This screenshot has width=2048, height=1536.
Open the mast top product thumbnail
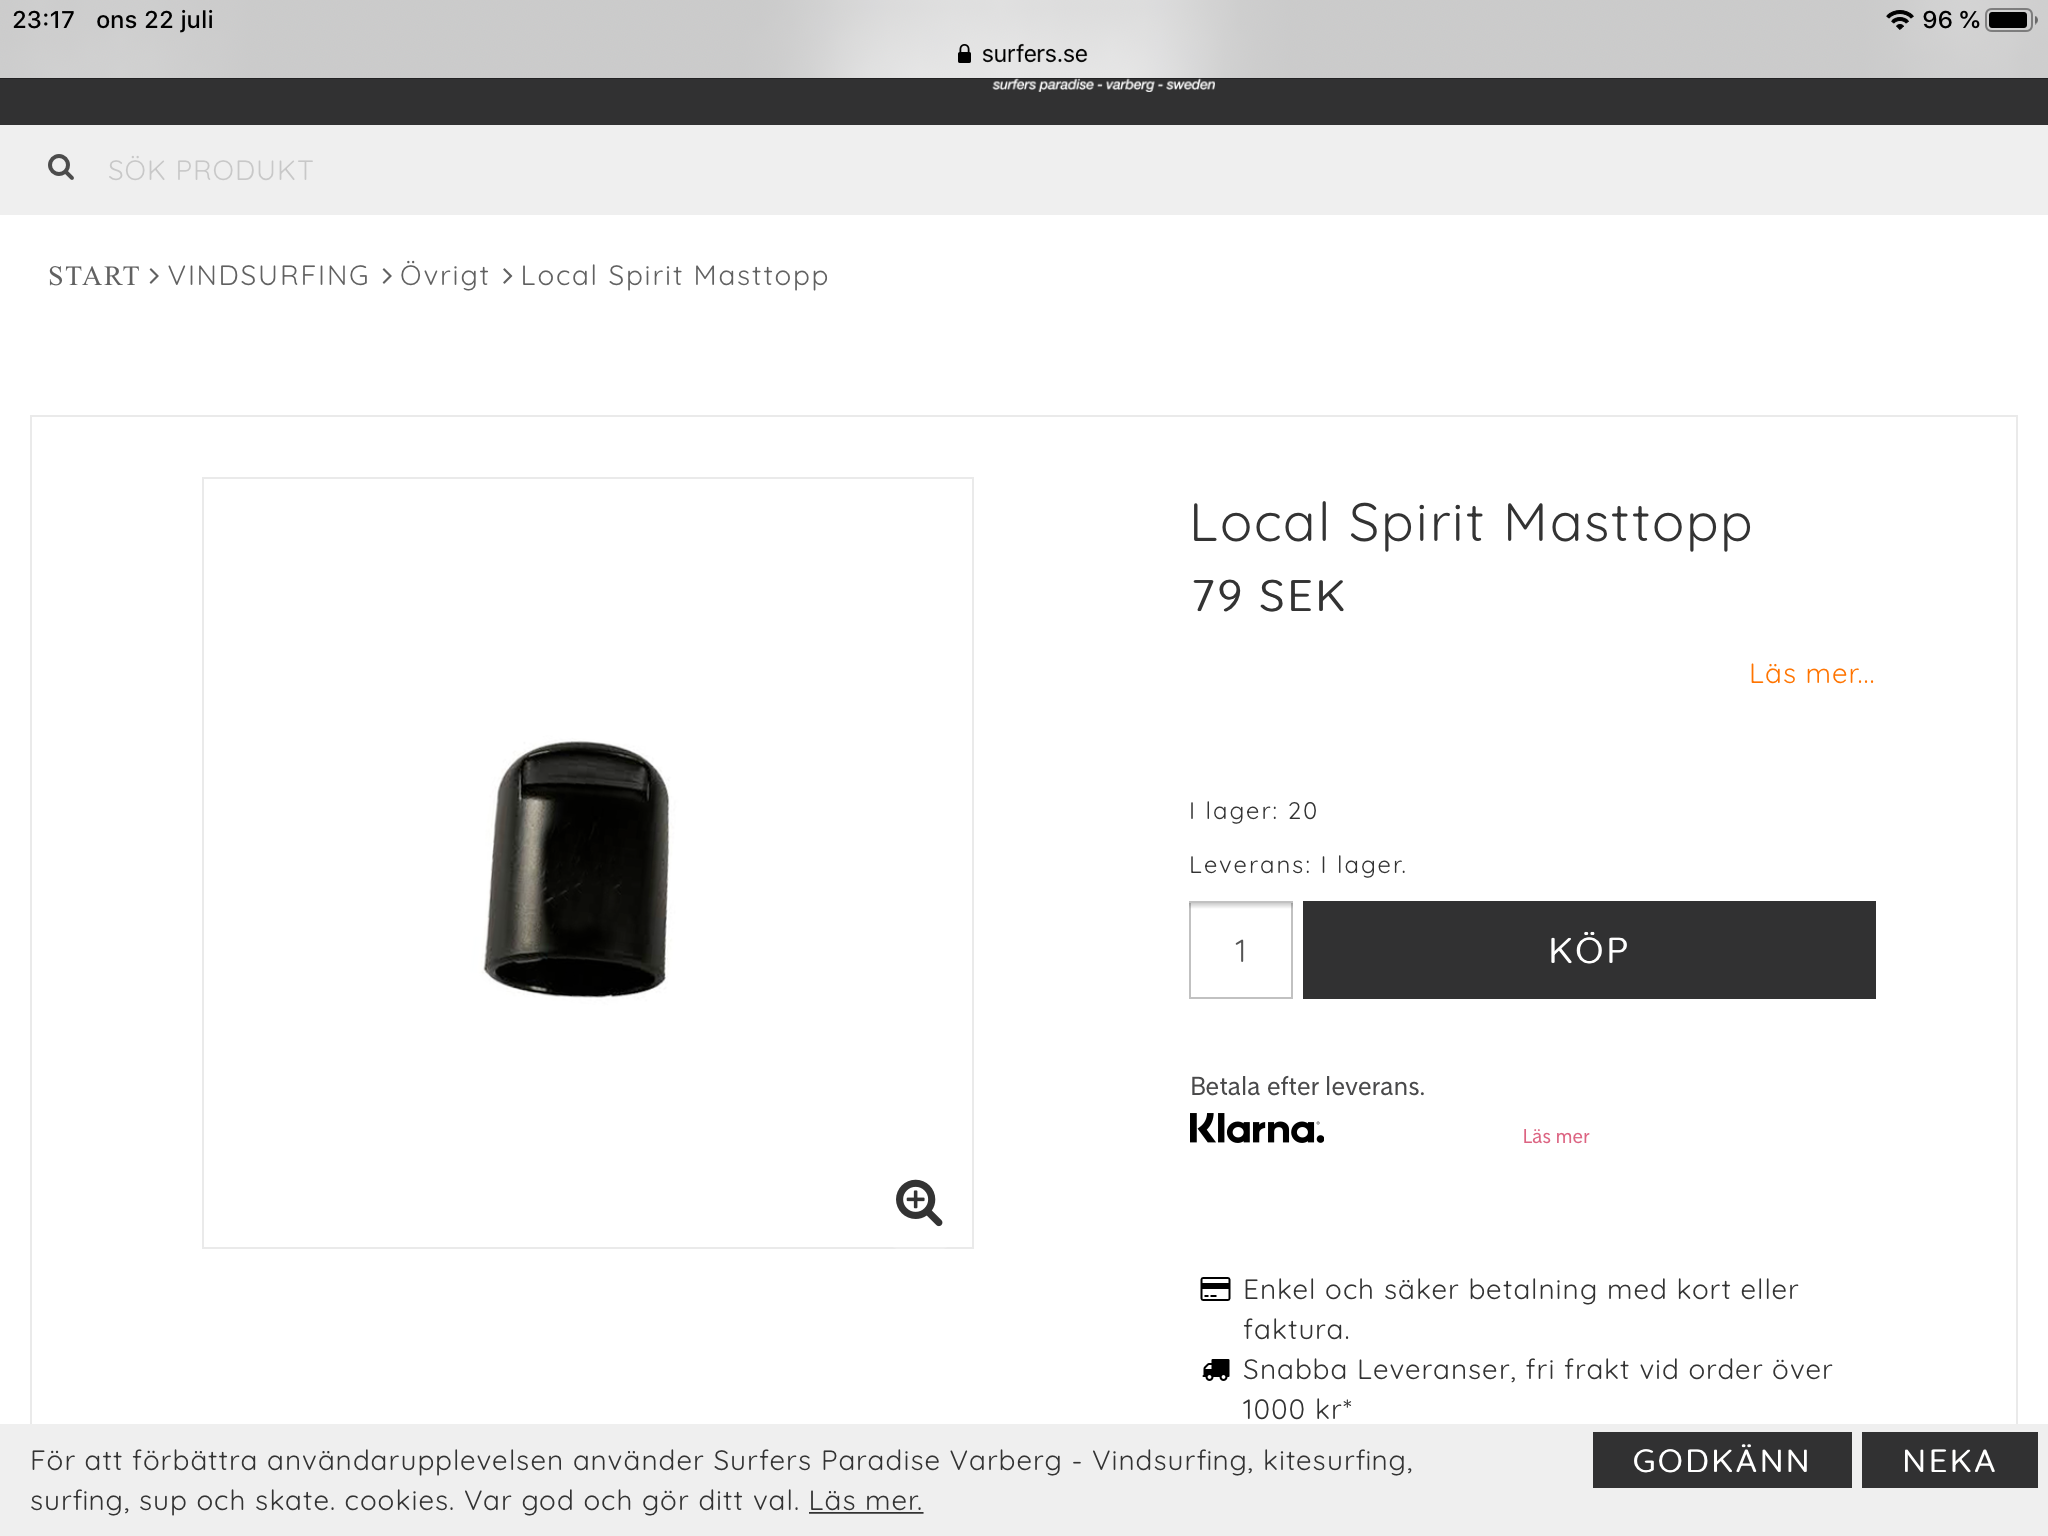[x=577, y=868]
